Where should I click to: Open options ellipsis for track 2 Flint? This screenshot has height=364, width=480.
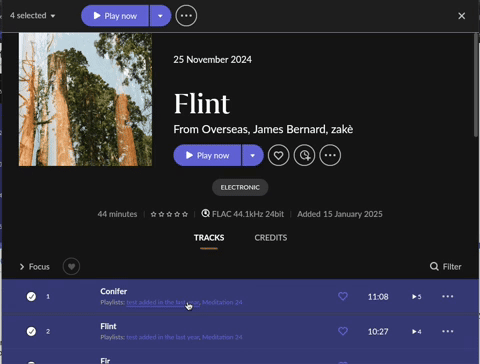447,331
